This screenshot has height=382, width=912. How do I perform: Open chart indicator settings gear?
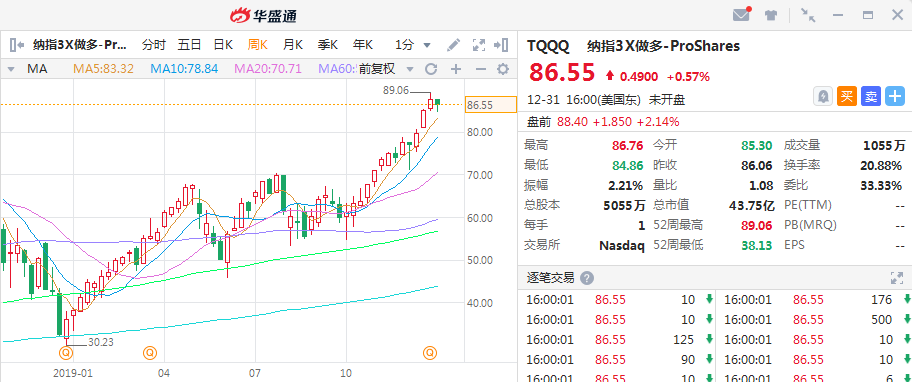503,69
